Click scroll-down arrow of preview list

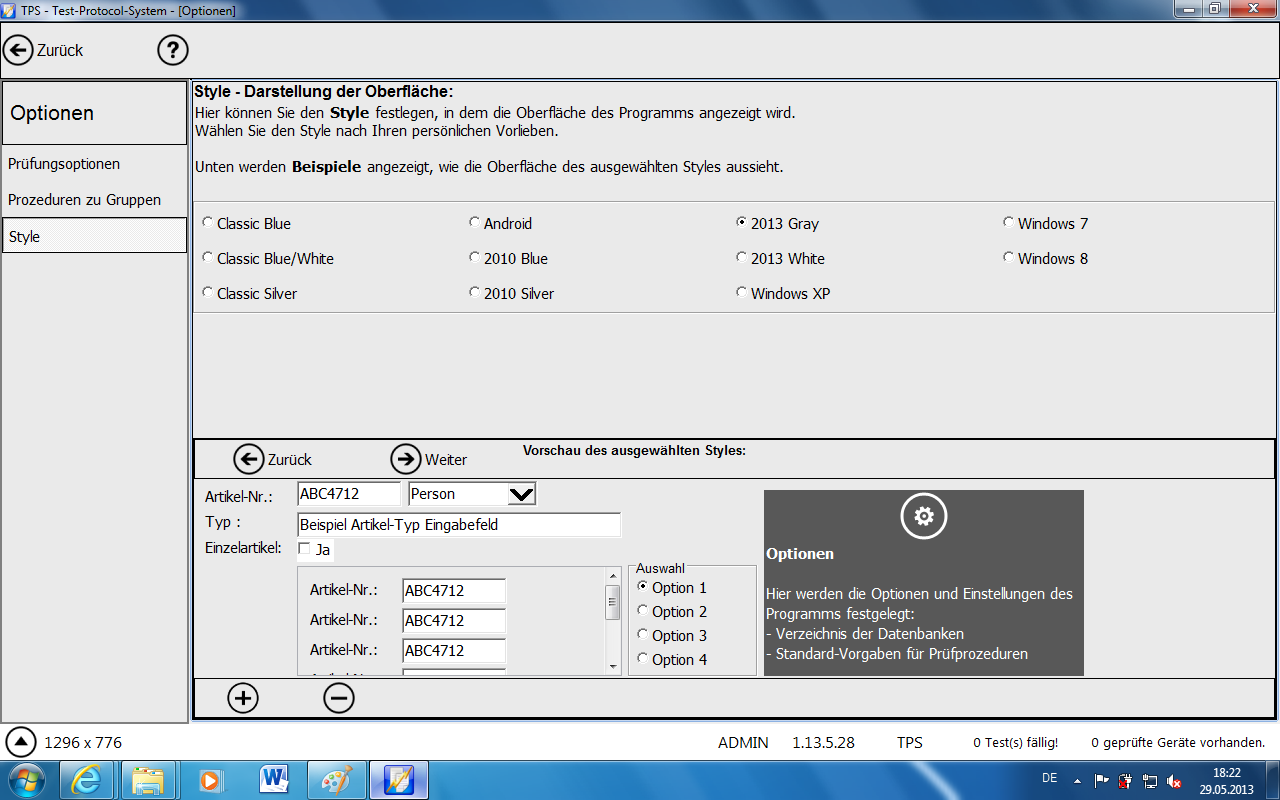(x=613, y=666)
